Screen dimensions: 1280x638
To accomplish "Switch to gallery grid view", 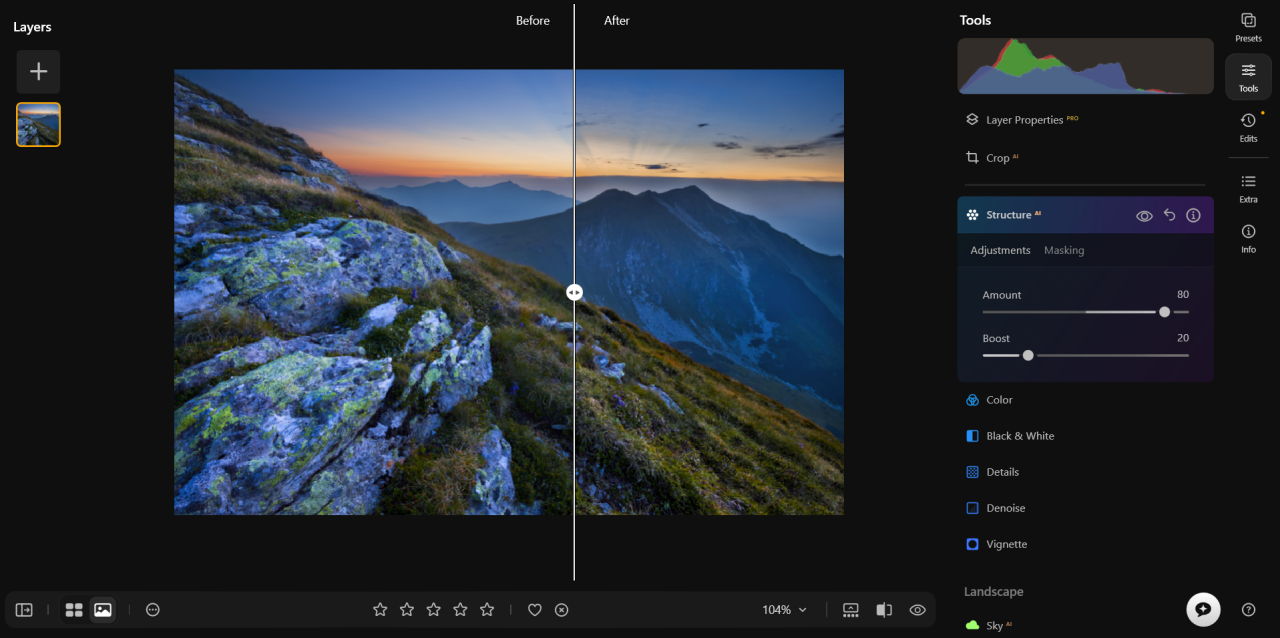I will coord(74,609).
